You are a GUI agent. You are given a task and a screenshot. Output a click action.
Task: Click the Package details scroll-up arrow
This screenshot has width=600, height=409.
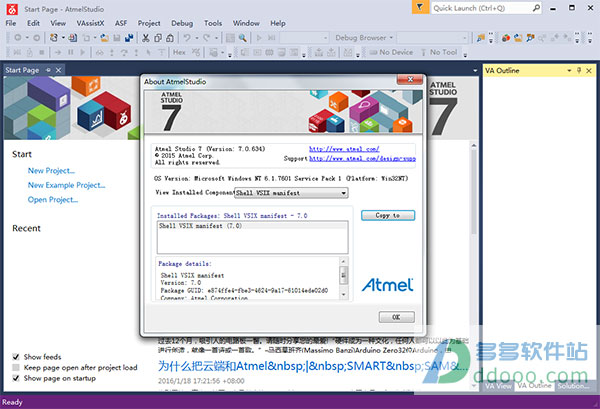(x=344, y=261)
